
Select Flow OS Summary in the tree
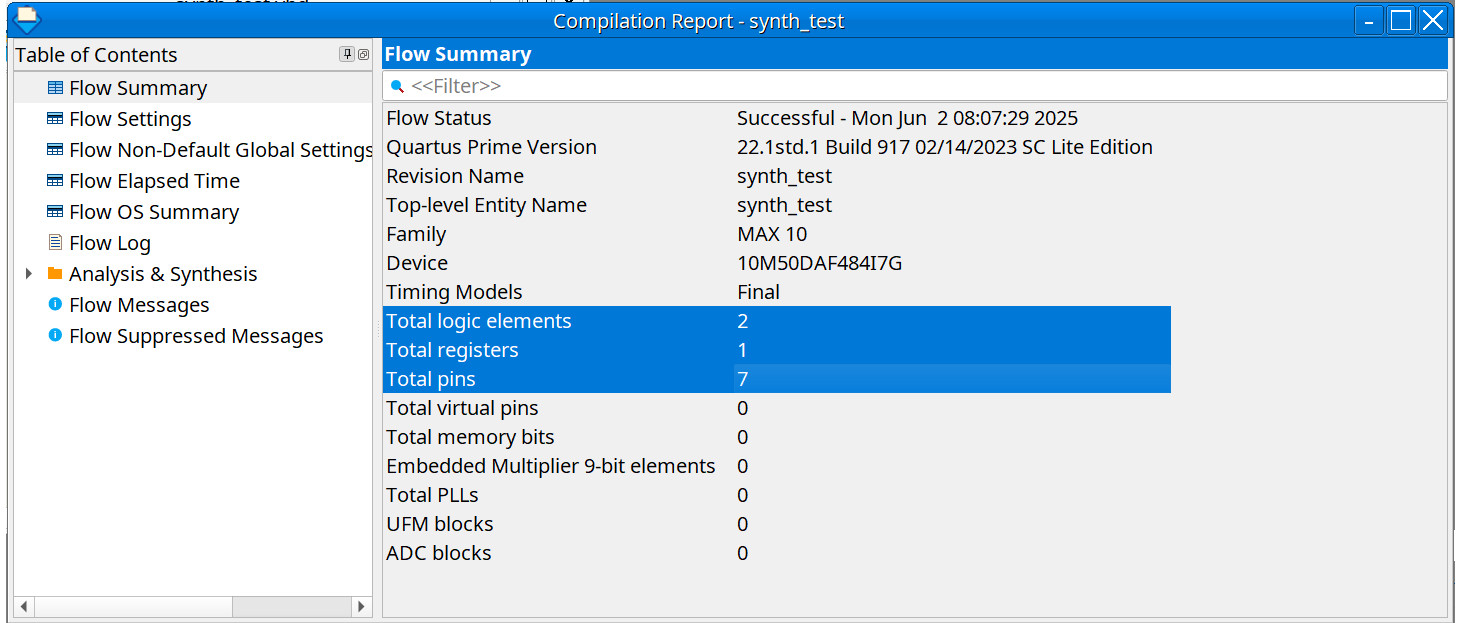[153, 212]
